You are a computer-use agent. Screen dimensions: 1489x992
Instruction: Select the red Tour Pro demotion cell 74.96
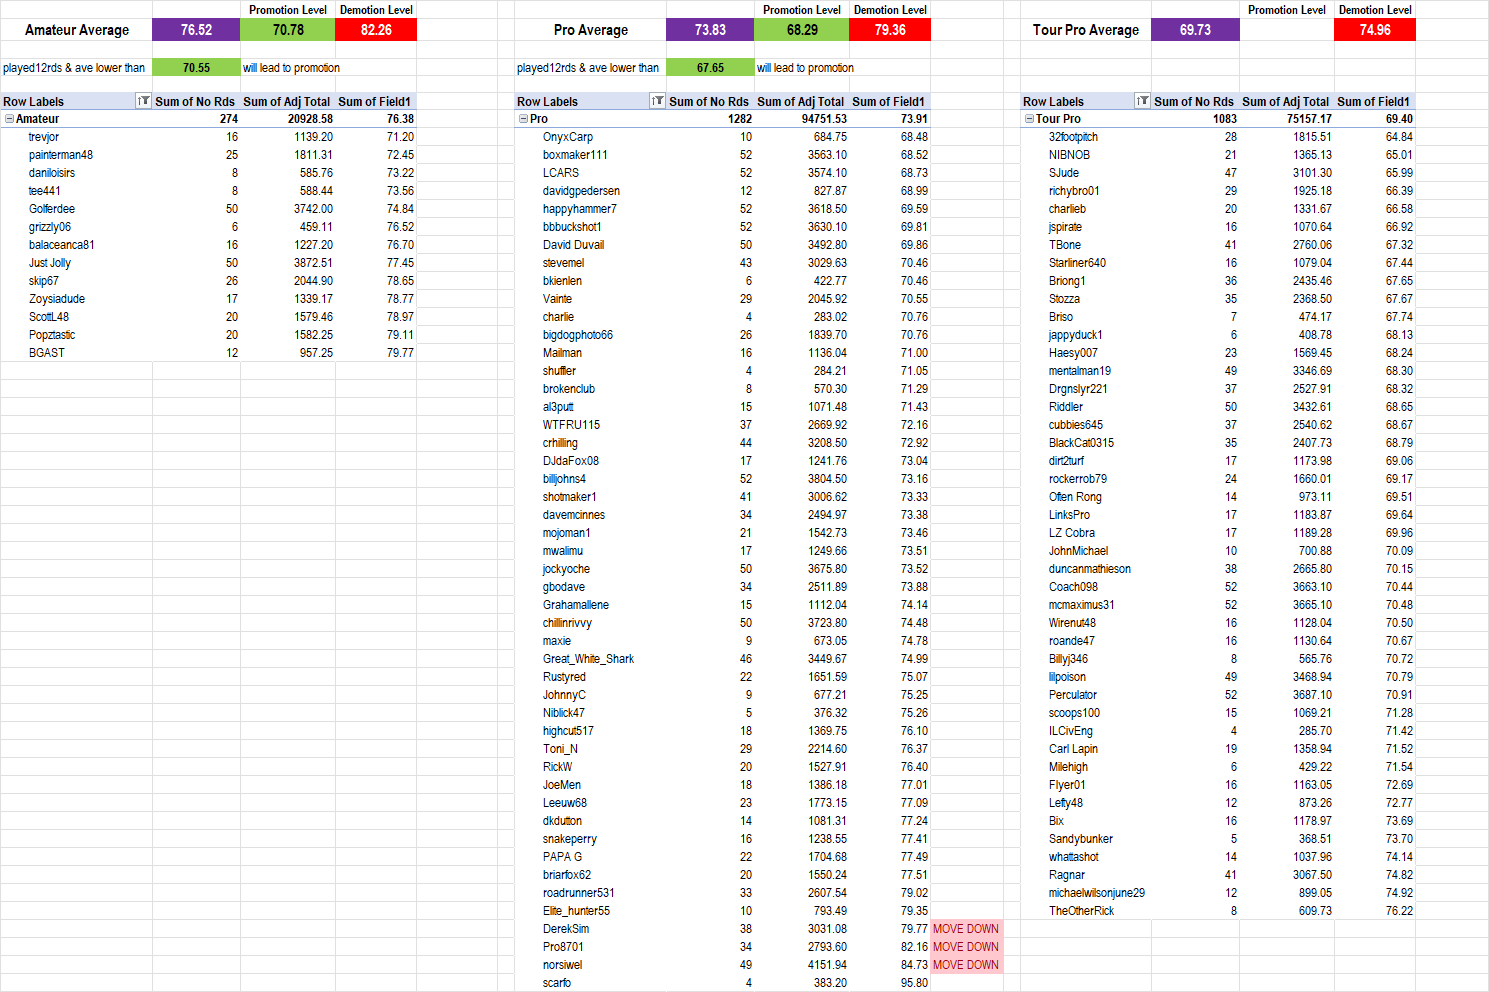tap(1375, 30)
